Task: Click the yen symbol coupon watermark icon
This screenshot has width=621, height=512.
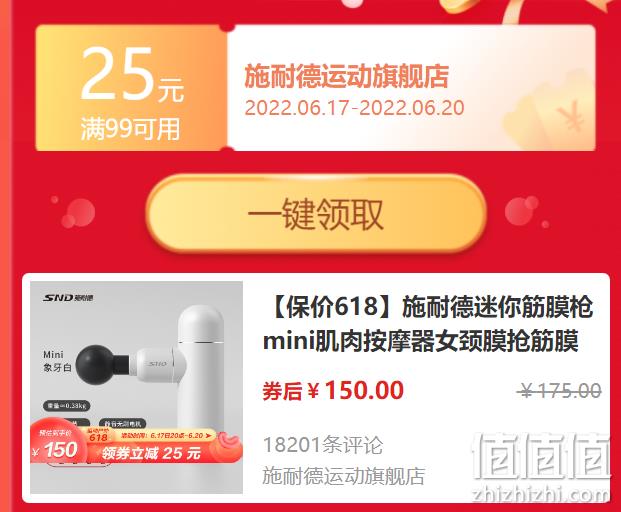Action: point(569,116)
